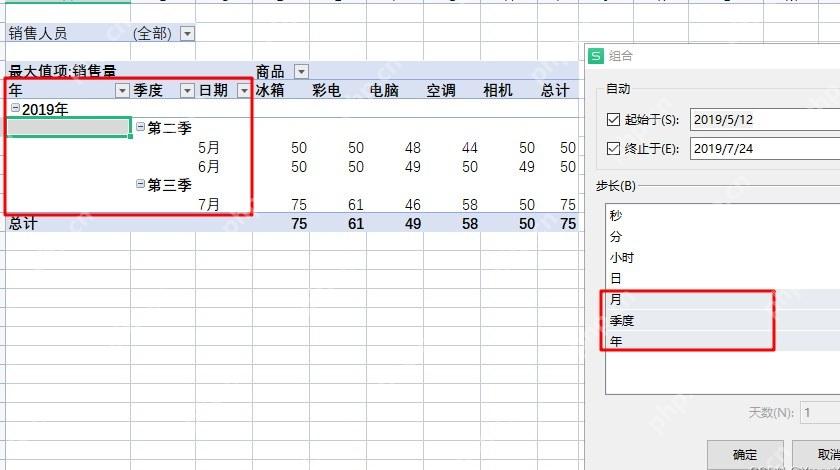Click the 电脑 value 49 in the 总计 row
This screenshot has height=470, width=840.
click(x=412, y=223)
